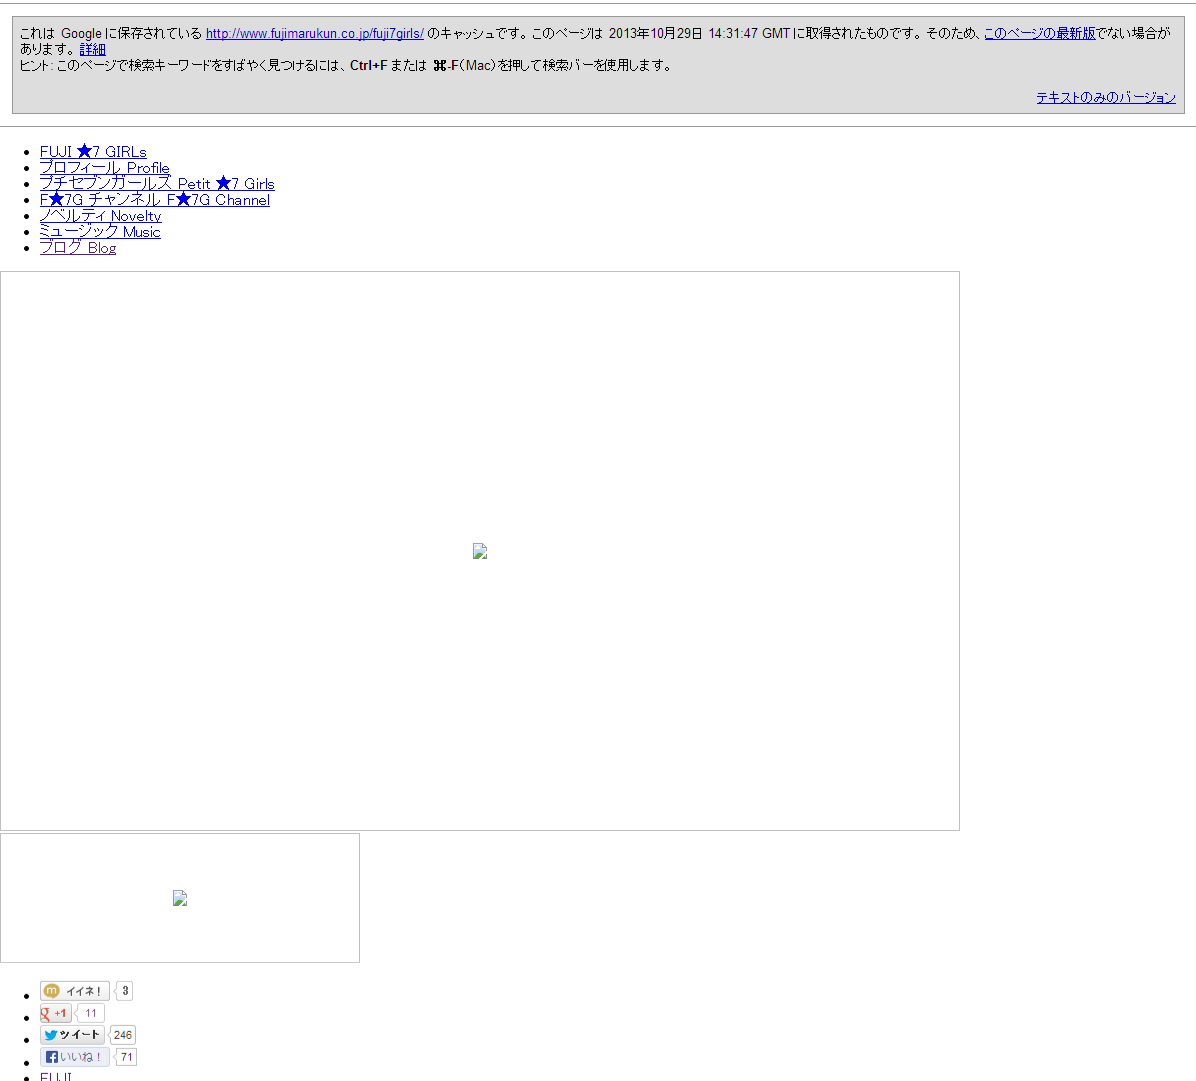Click the mixi イイネ! button

click(75, 991)
